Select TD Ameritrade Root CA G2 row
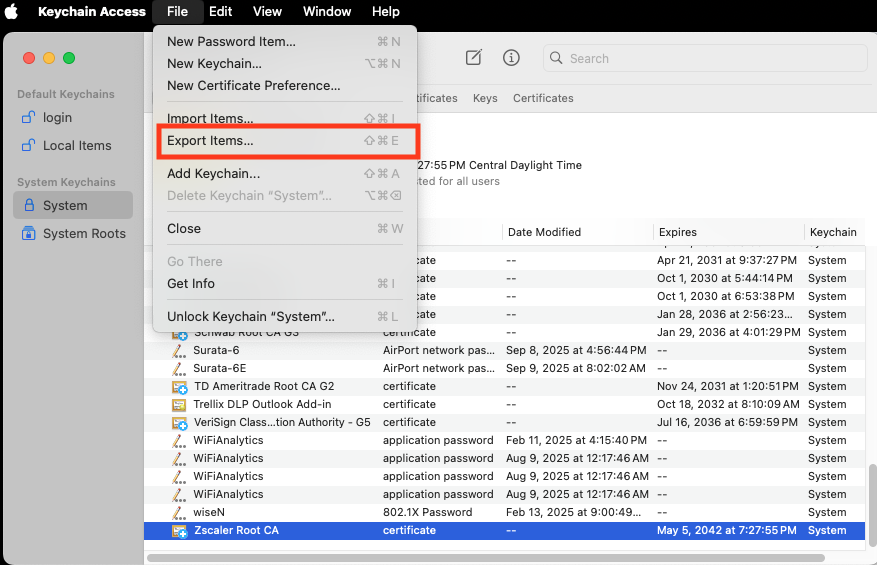Screen dimensions: 877x565 coord(504,386)
